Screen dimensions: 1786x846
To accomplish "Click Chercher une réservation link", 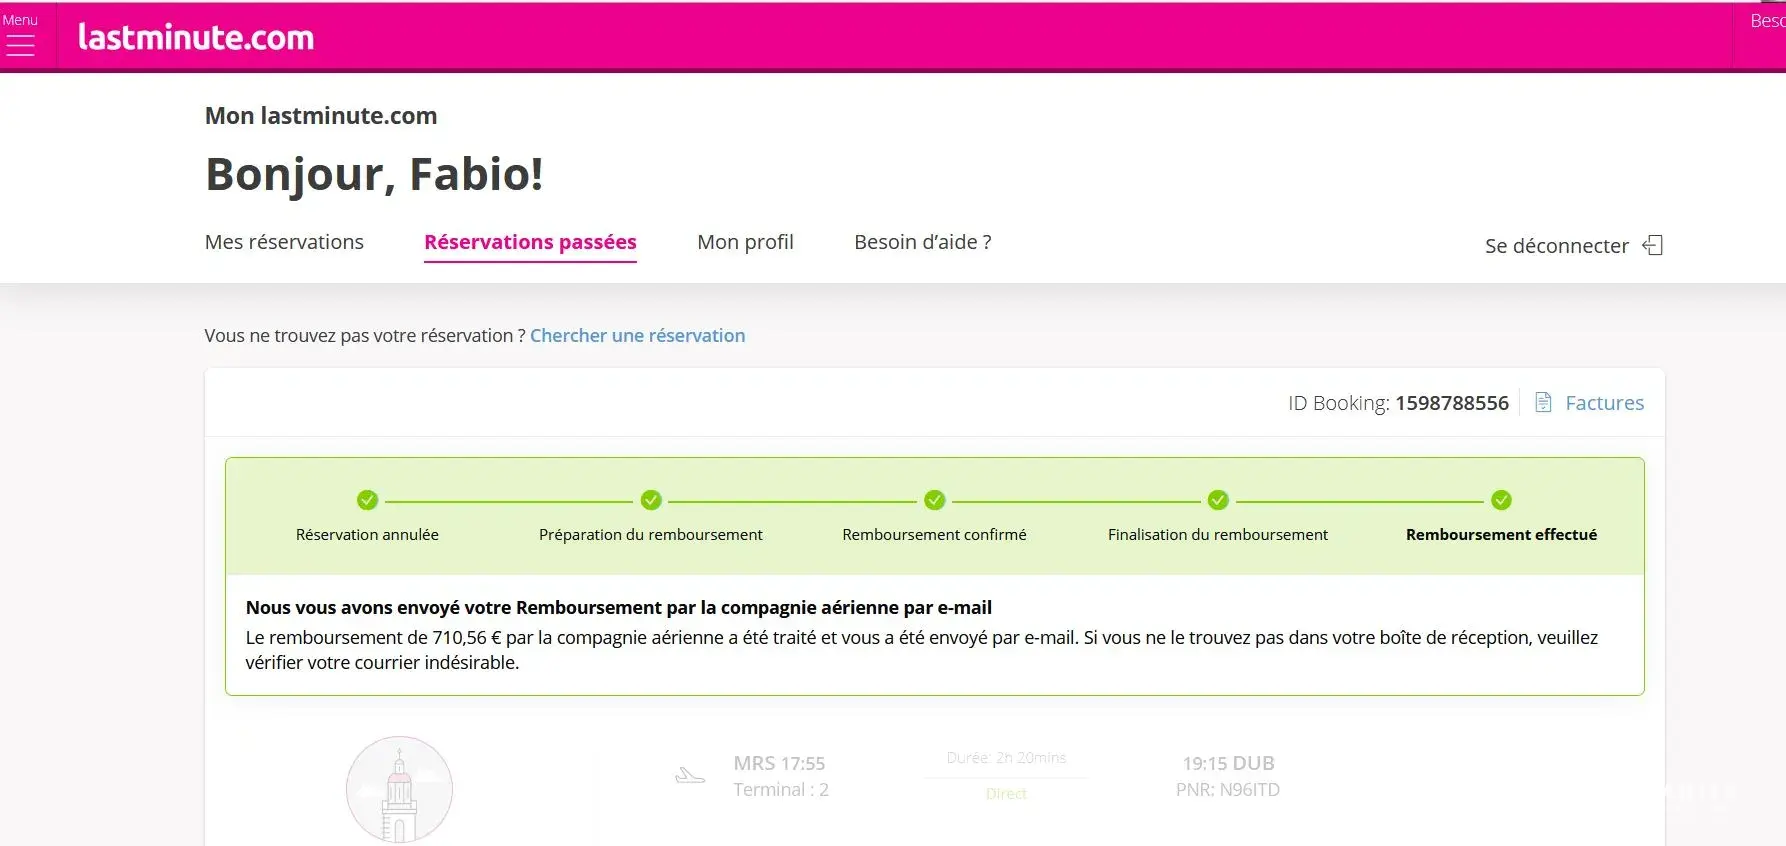I will pyautogui.click(x=637, y=336).
